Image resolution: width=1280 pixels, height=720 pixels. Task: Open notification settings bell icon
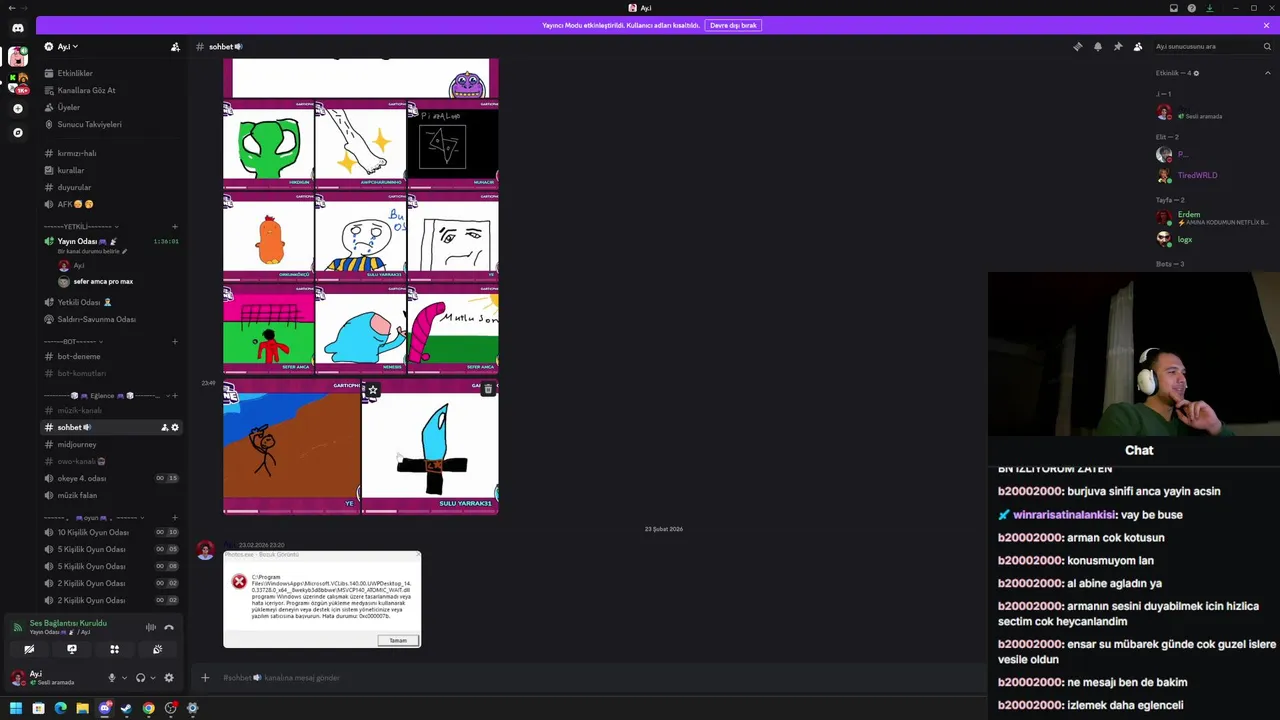point(1097,47)
